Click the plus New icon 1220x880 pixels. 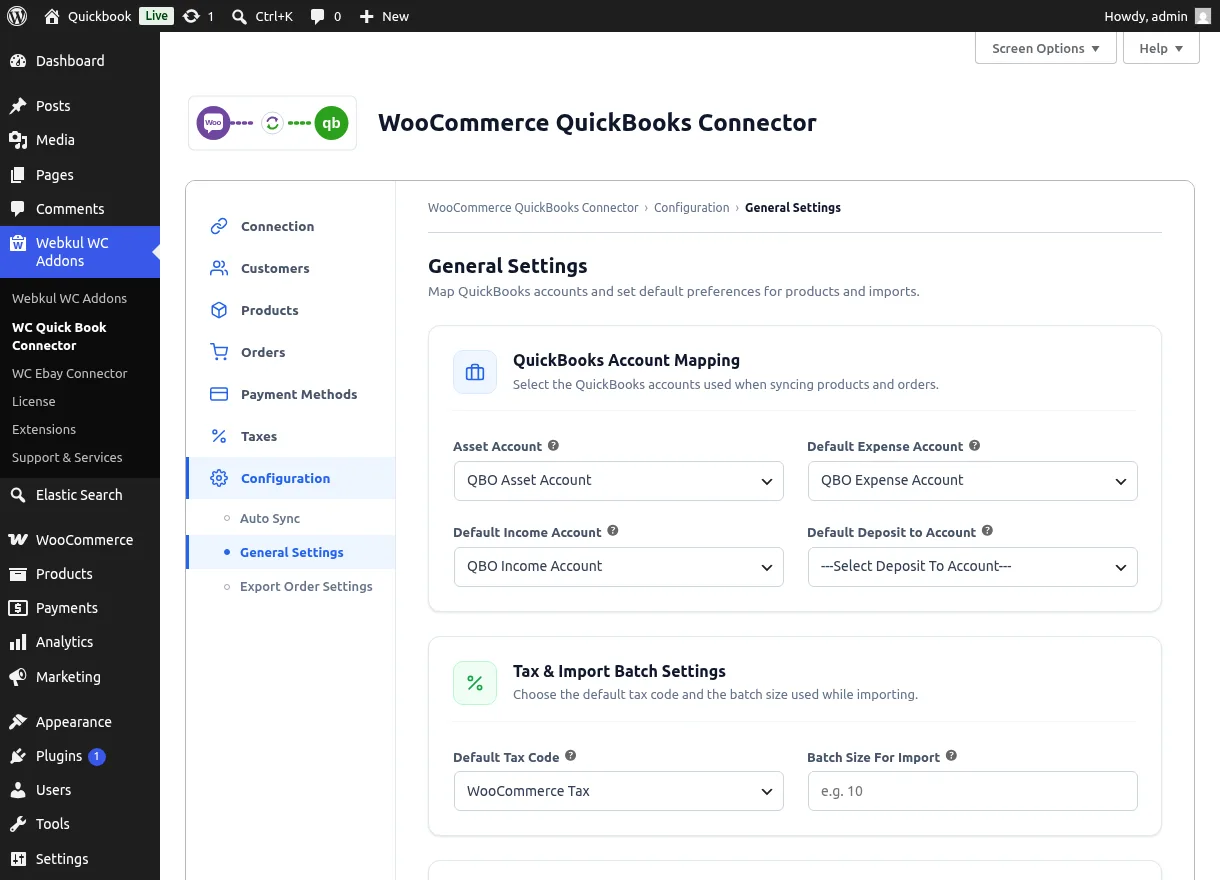click(x=366, y=16)
